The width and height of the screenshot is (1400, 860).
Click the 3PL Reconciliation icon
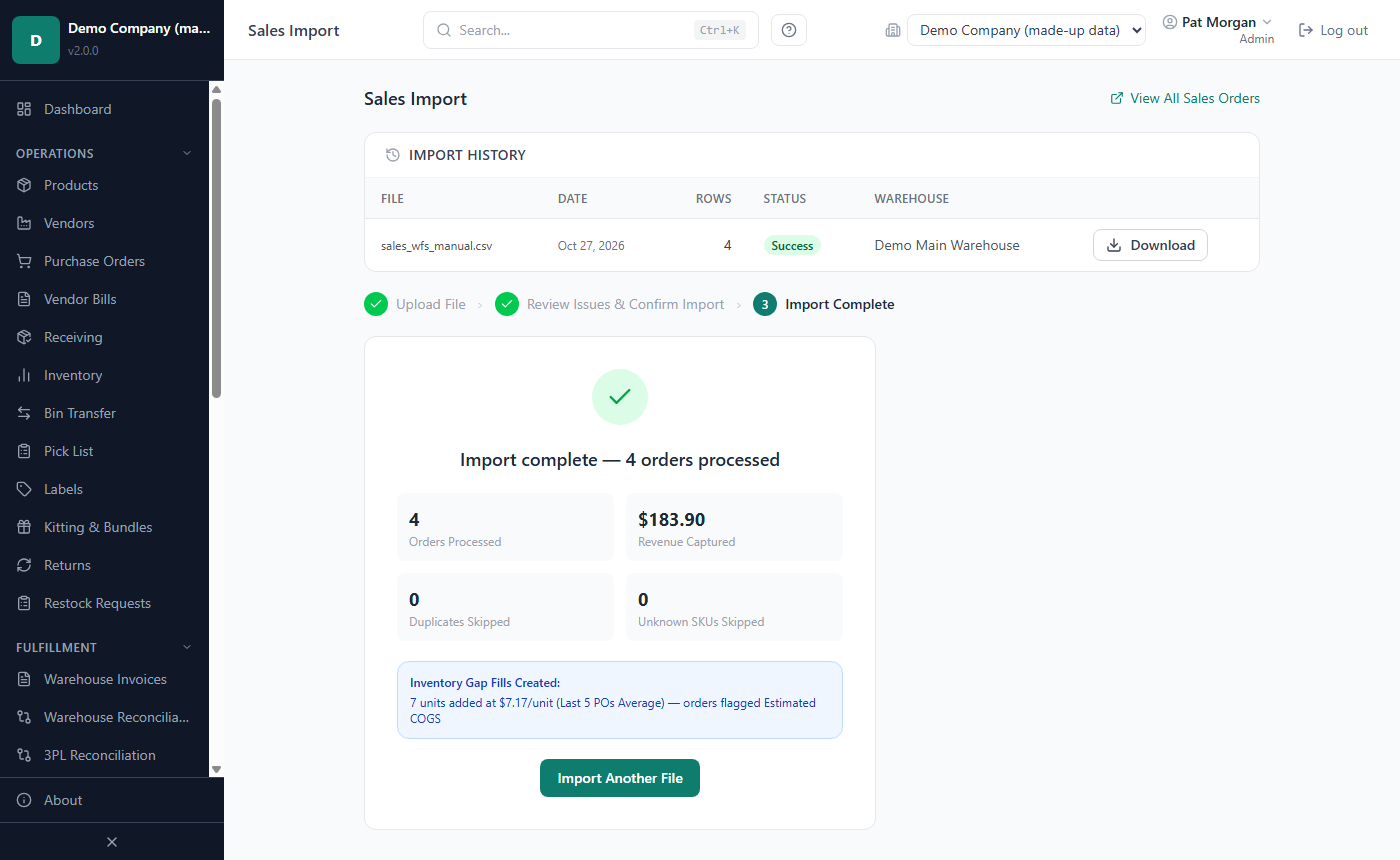pyautogui.click(x=24, y=755)
